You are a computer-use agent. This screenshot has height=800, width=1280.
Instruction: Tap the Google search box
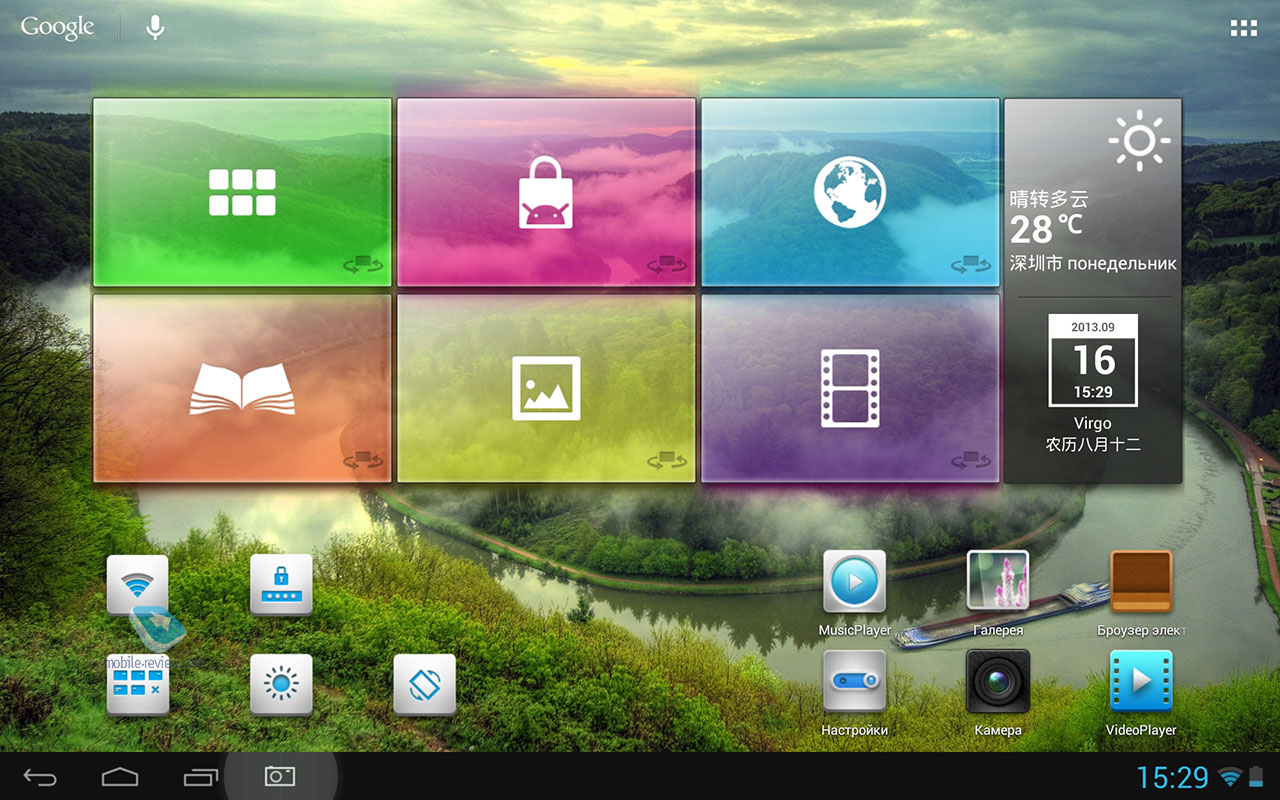[57, 28]
